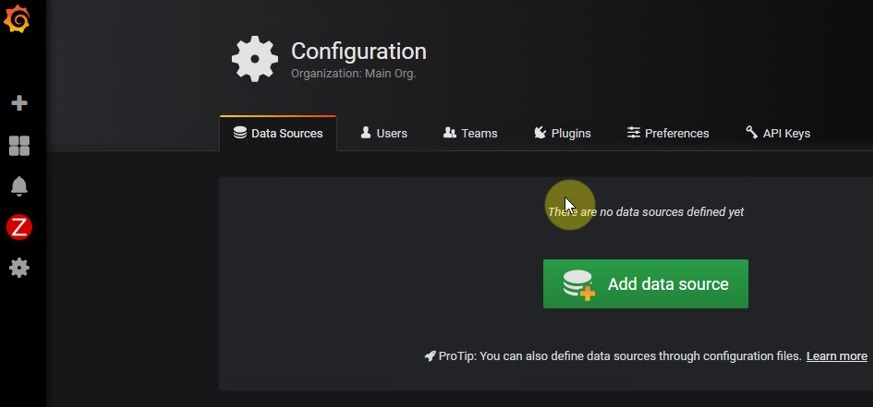
Task: Switch to the Data Sources tab
Action: pos(278,133)
